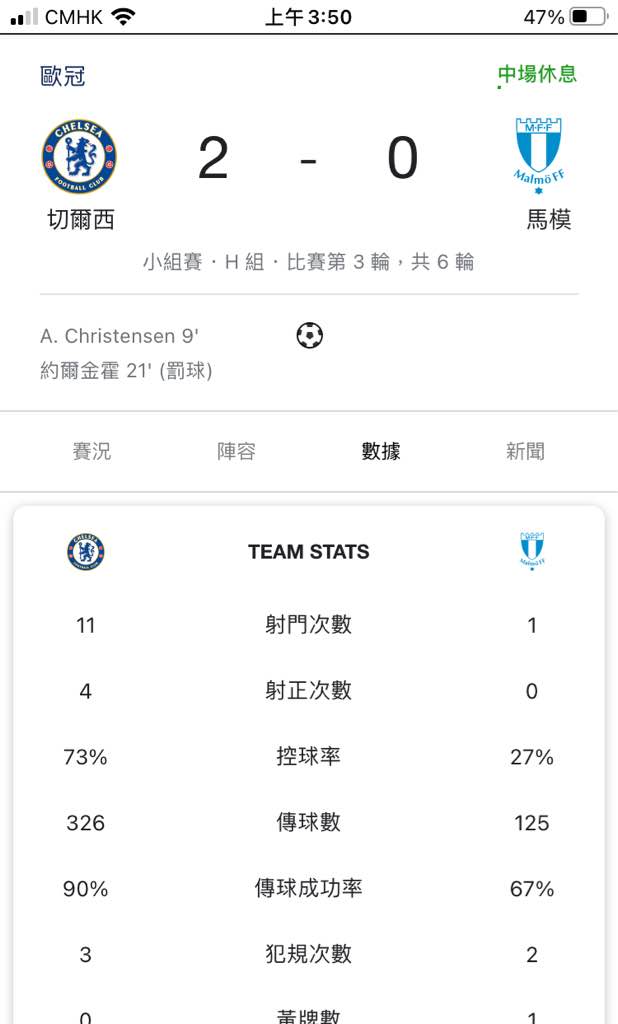Switch to the 賽況 tab

[x=91, y=451]
